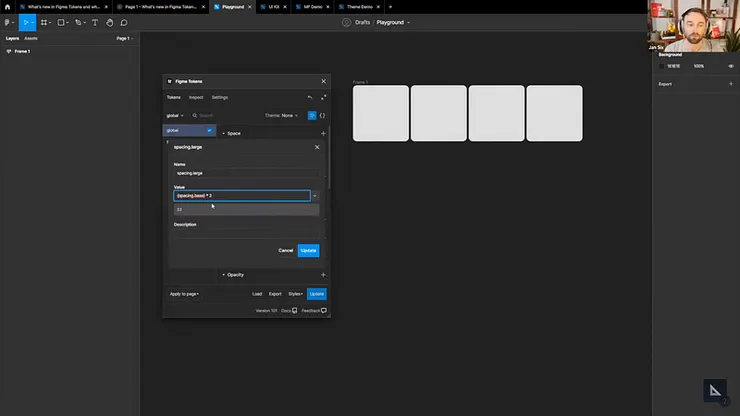
Task: Click the undo arrow in Figma Tokens
Action: [x=310, y=98]
